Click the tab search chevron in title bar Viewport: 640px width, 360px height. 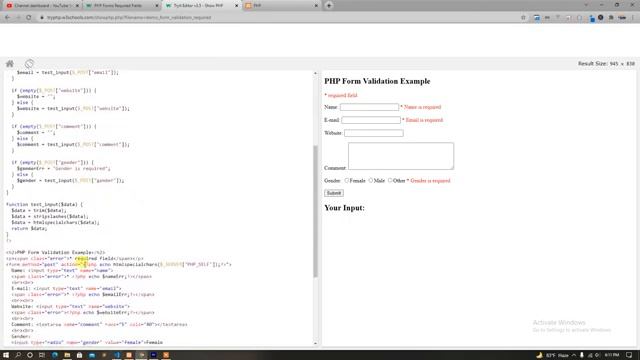[x=586, y=5]
